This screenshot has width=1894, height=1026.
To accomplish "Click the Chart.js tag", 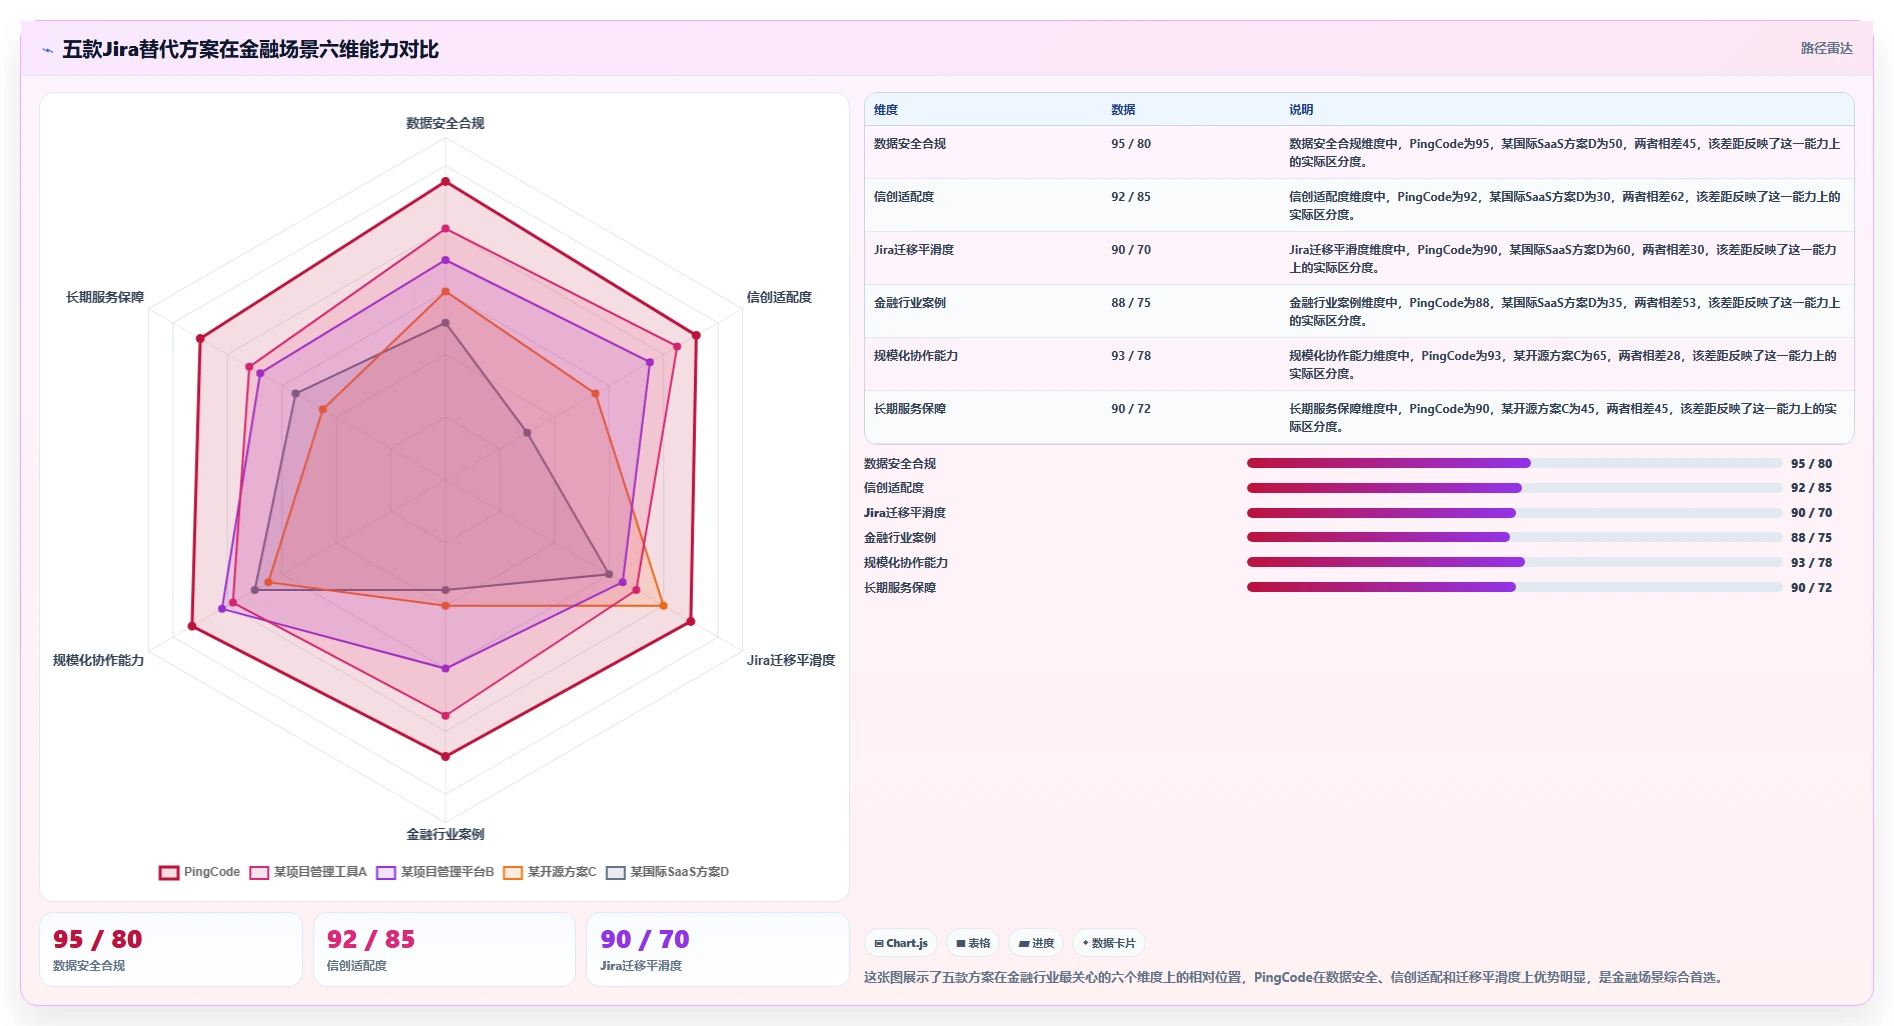I will 901,943.
